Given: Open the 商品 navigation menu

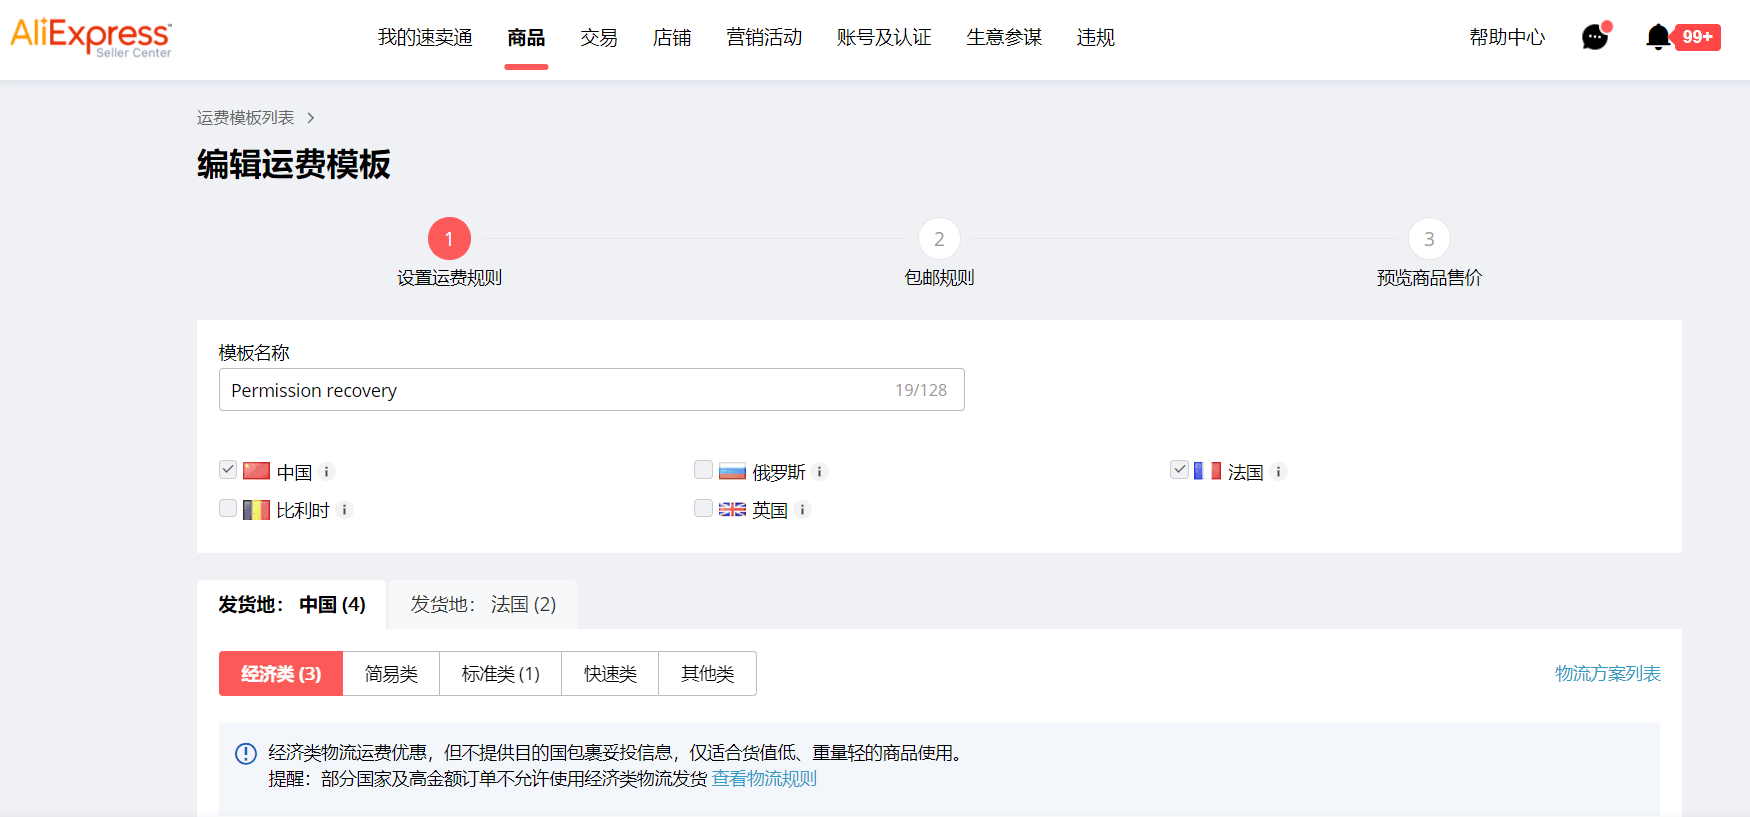Looking at the screenshot, I should pyautogui.click(x=526, y=38).
